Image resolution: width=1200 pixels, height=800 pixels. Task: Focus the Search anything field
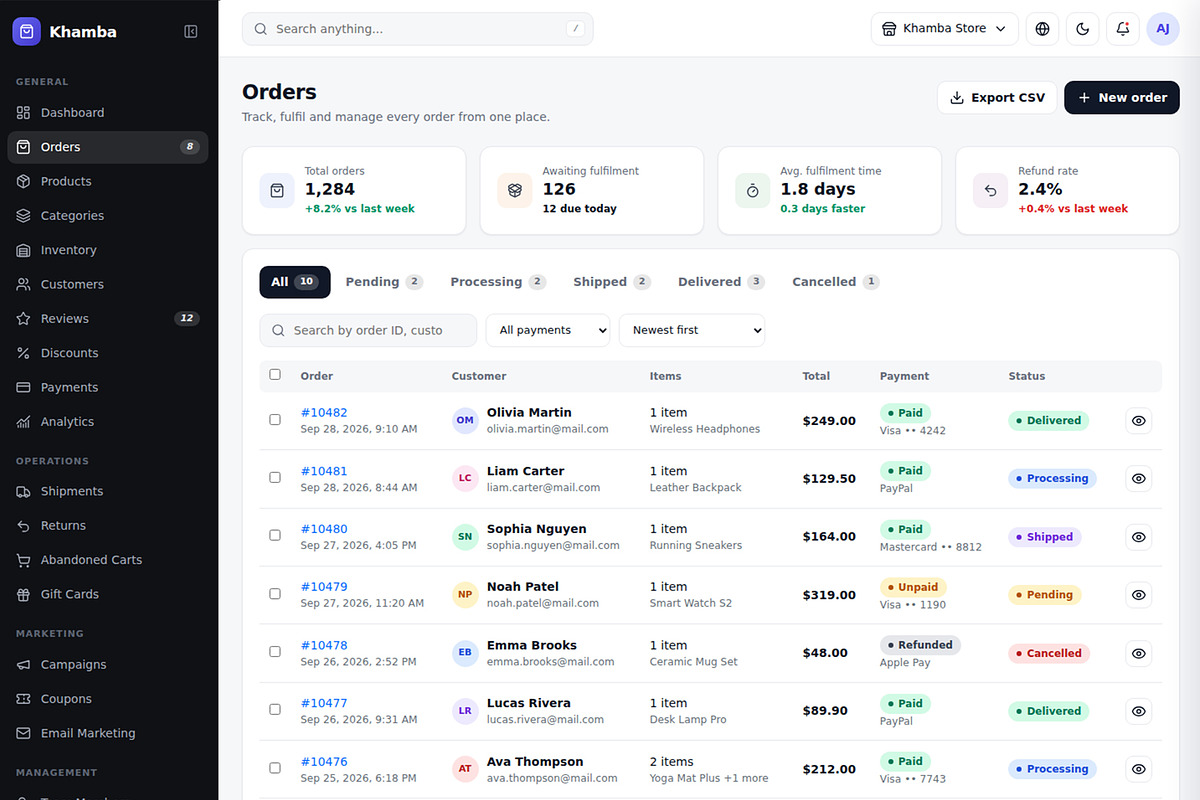[418, 29]
